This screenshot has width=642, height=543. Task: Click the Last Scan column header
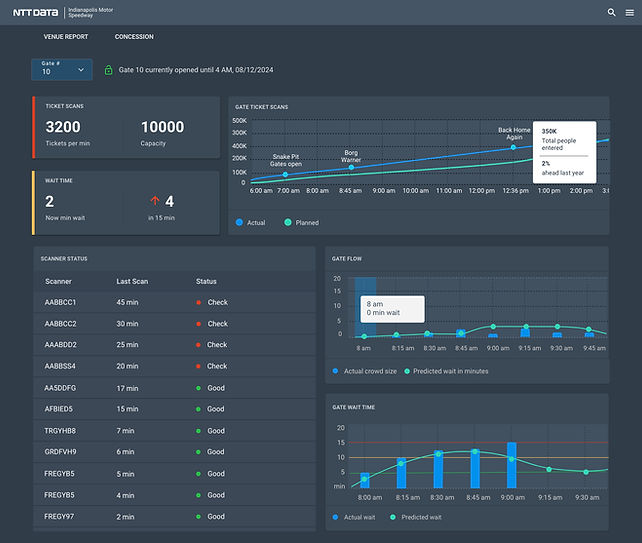132,281
